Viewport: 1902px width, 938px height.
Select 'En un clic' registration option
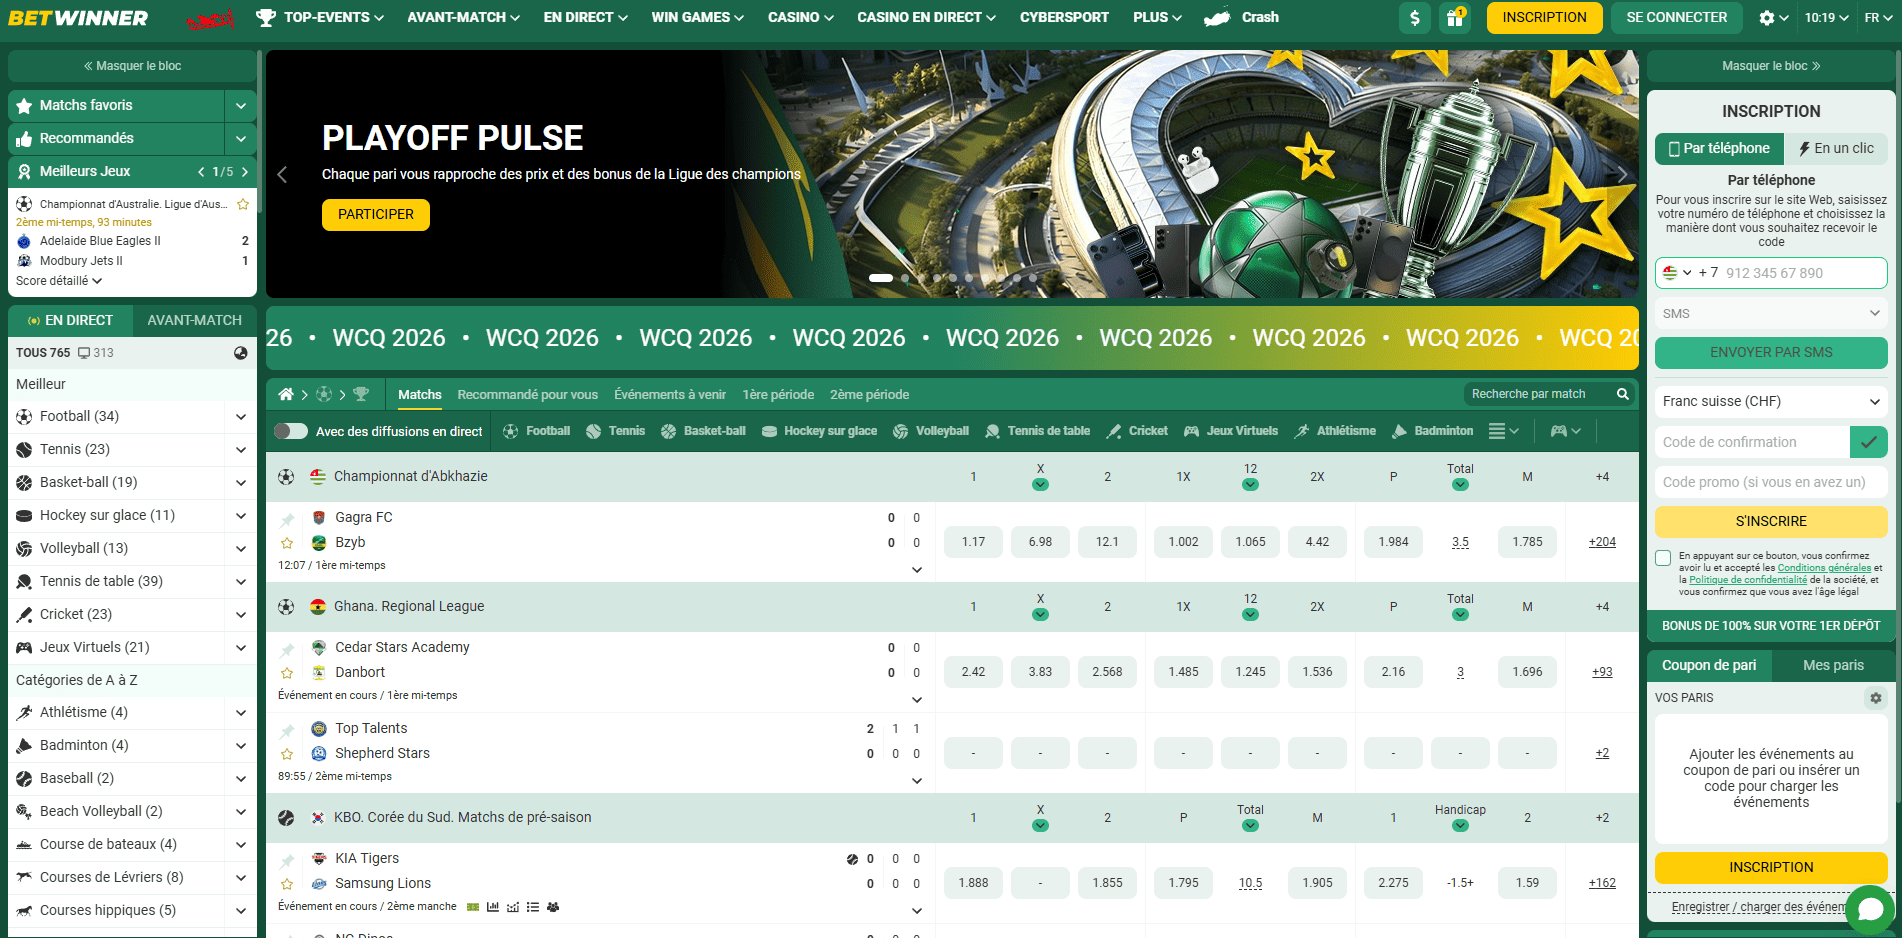[1836, 148]
